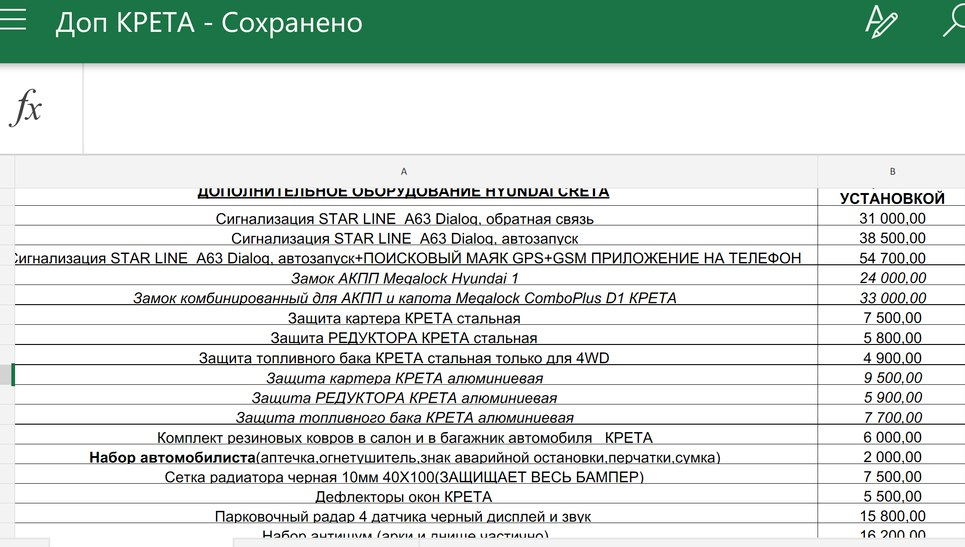Open the hamburger menu
The height and width of the screenshot is (547, 965).
click(x=12, y=20)
